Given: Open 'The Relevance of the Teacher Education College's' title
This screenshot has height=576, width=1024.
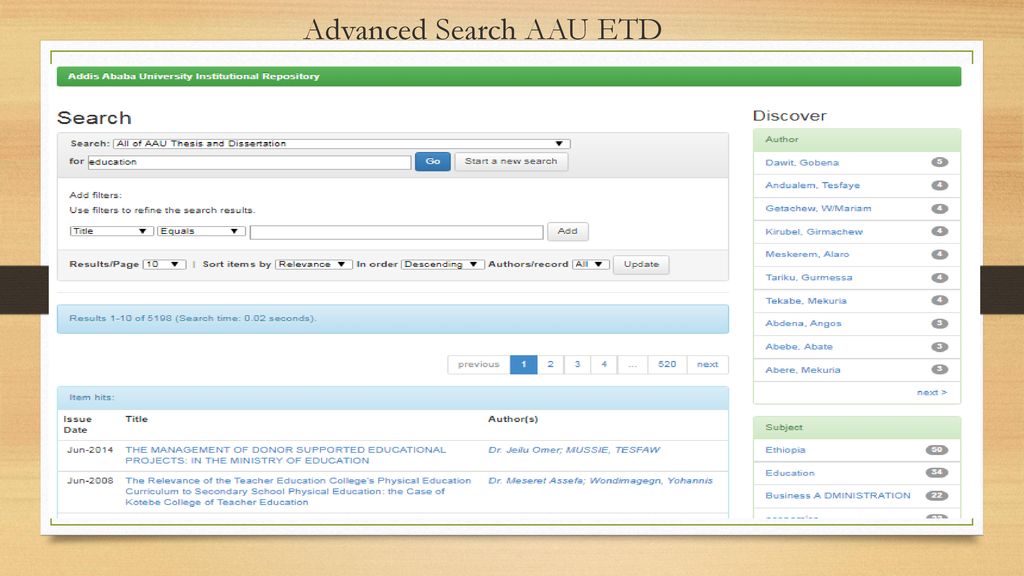Looking at the screenshot, I should [298, 491].
